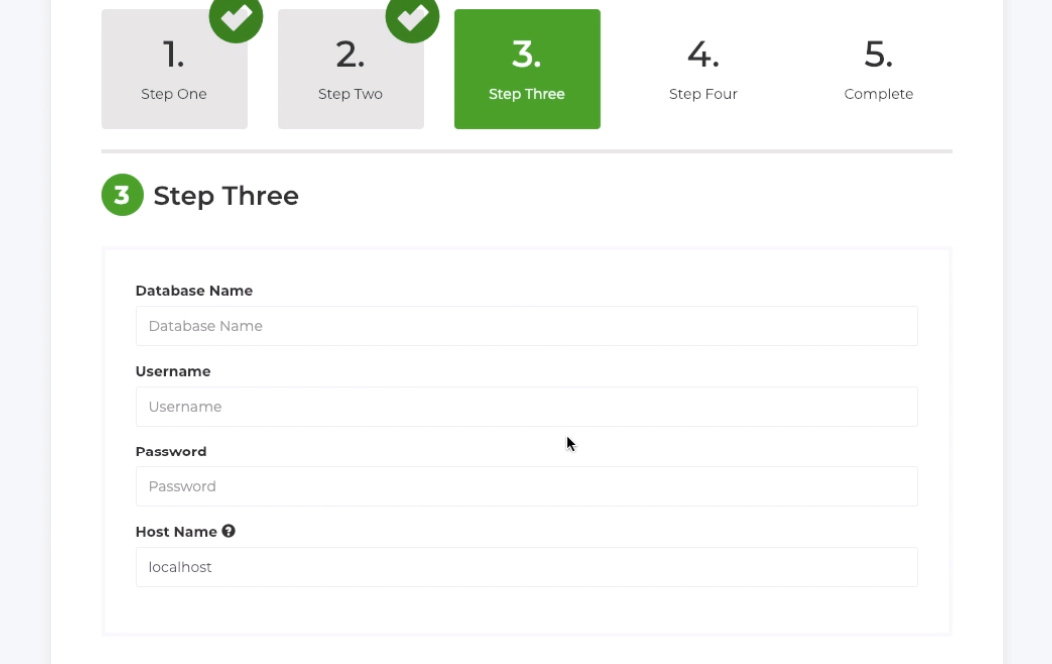Jump to the Step Four tab

pos(703,69)
